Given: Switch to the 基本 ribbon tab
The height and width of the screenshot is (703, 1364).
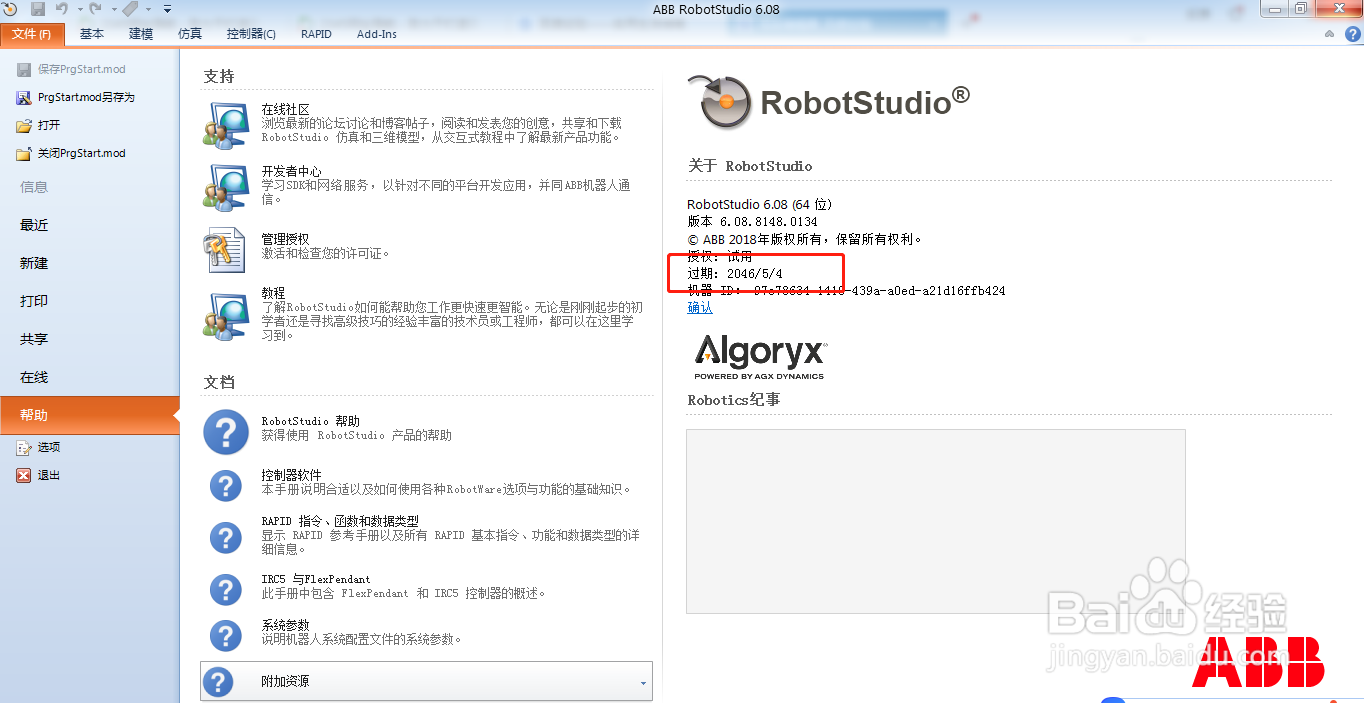Looking at the screenshot, I should pyautogui.click(x=91, y=33).
